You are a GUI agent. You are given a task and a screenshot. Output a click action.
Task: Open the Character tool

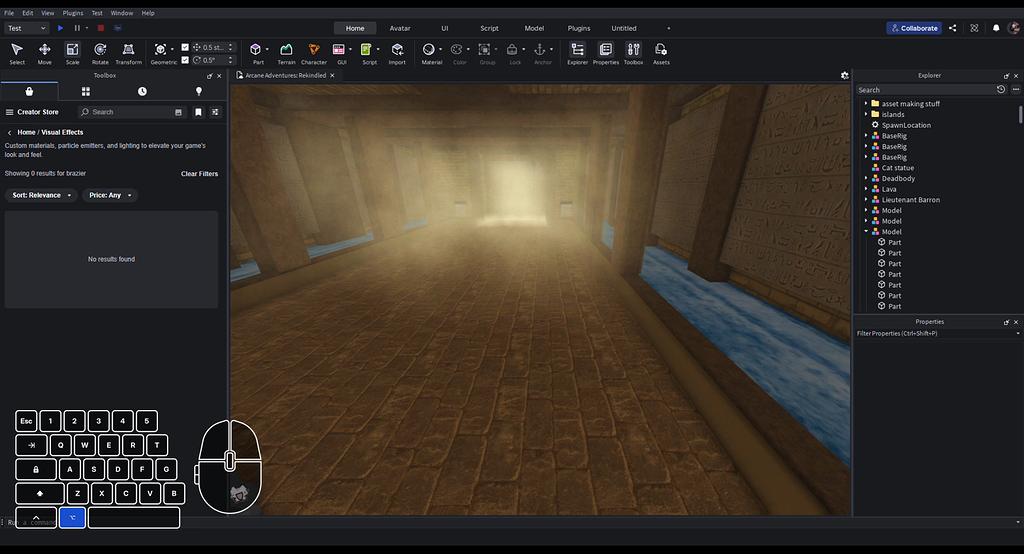click(x=313, y=53)
